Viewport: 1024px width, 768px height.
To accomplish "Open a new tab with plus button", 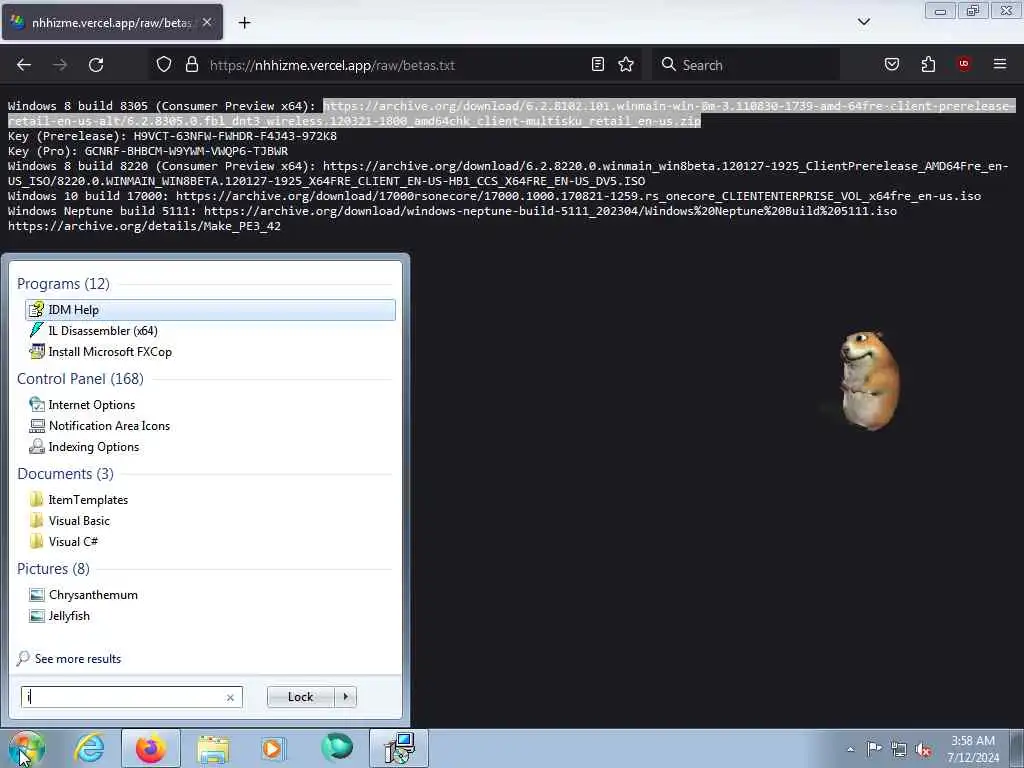I will tap(244, 23).
